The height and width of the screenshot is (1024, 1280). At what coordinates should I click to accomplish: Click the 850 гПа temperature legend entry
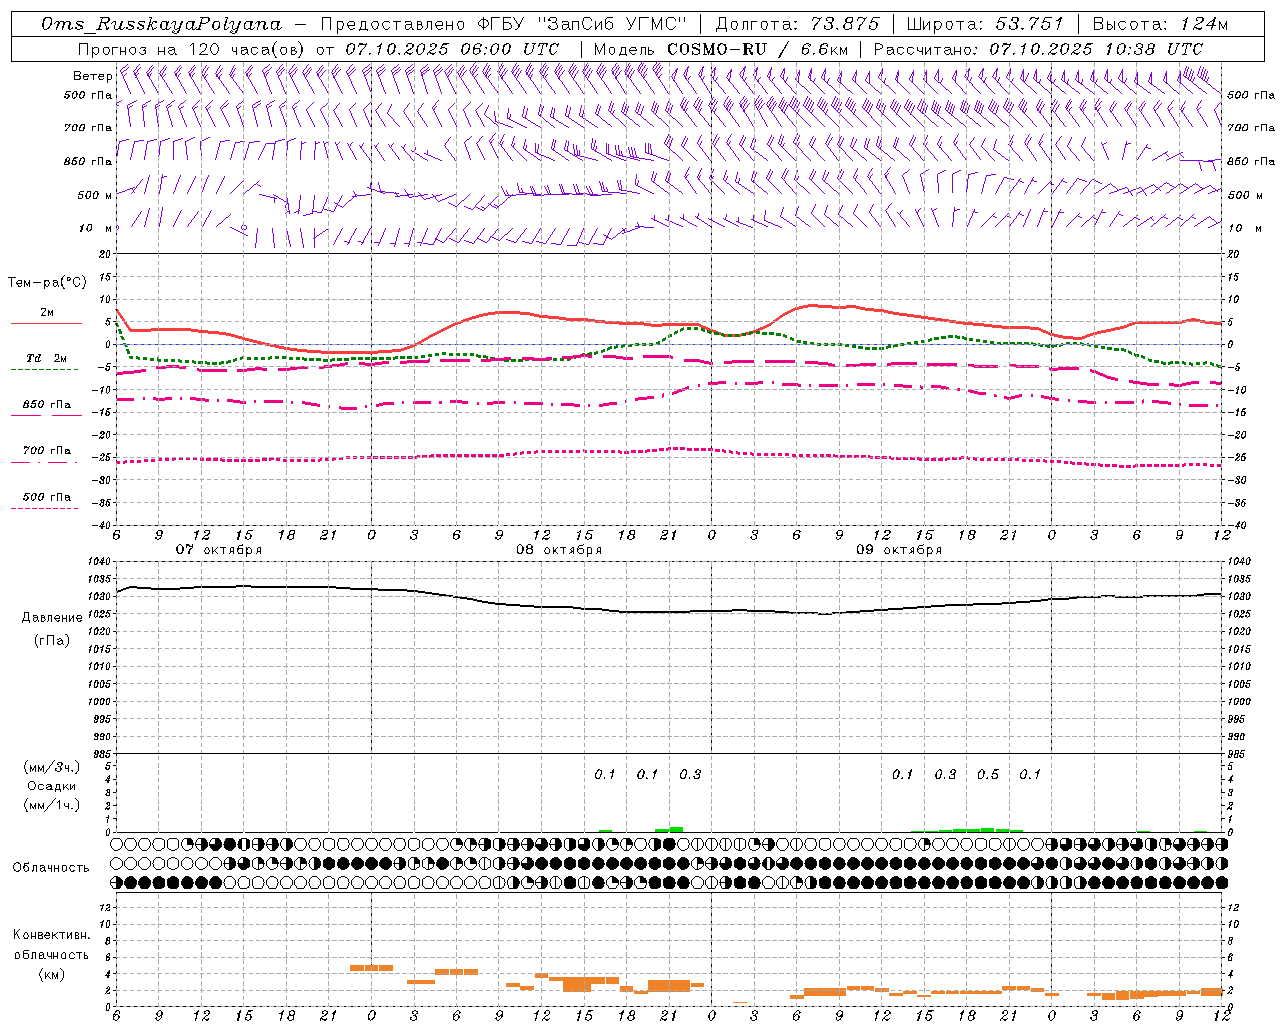click(46, 405)
